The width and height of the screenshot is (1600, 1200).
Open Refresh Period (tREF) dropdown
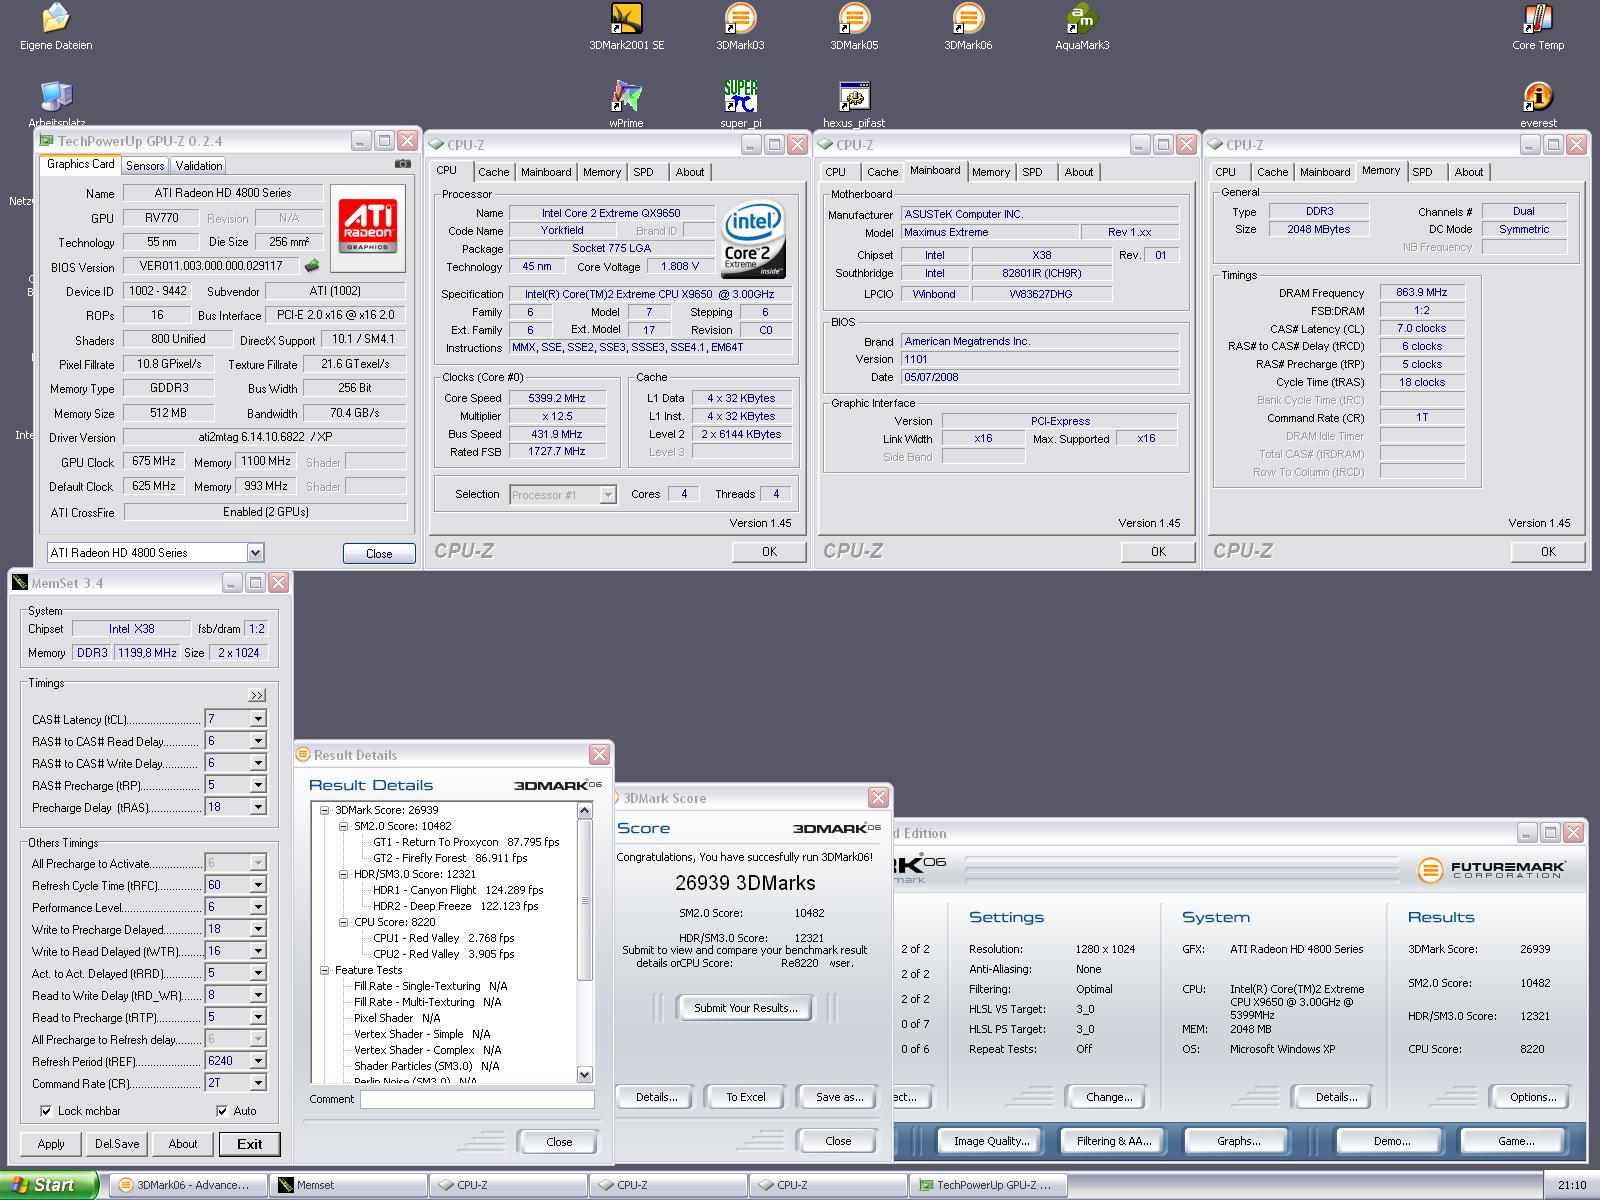point(258,1061)
